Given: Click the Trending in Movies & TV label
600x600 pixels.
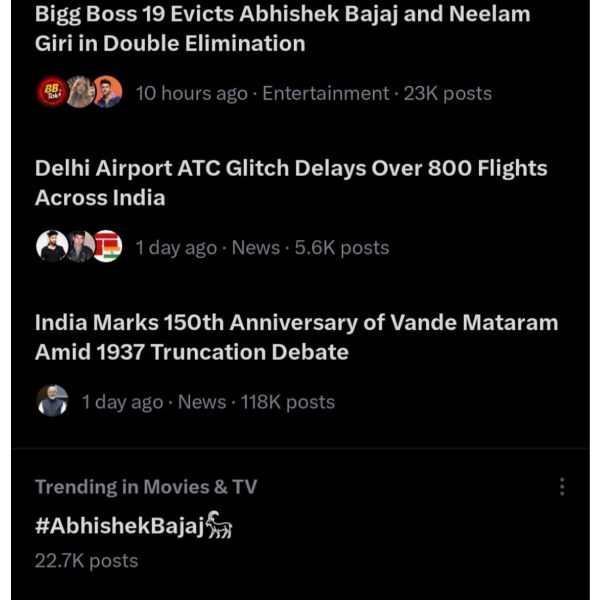Looking at the screenshot, I should tap(146, 487).
